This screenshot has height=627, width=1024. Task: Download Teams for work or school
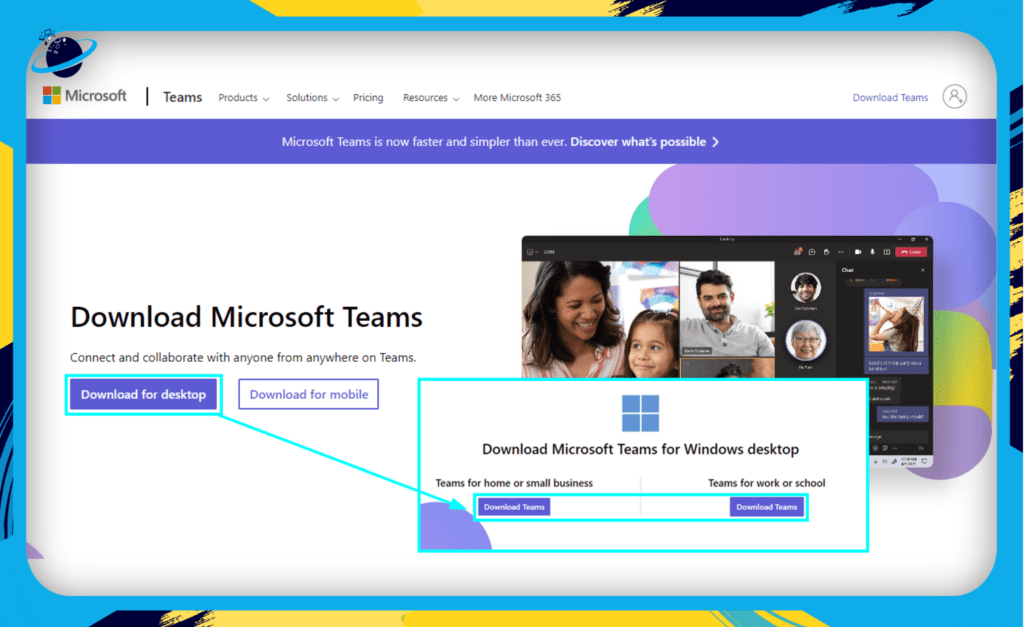click(767, 507)
